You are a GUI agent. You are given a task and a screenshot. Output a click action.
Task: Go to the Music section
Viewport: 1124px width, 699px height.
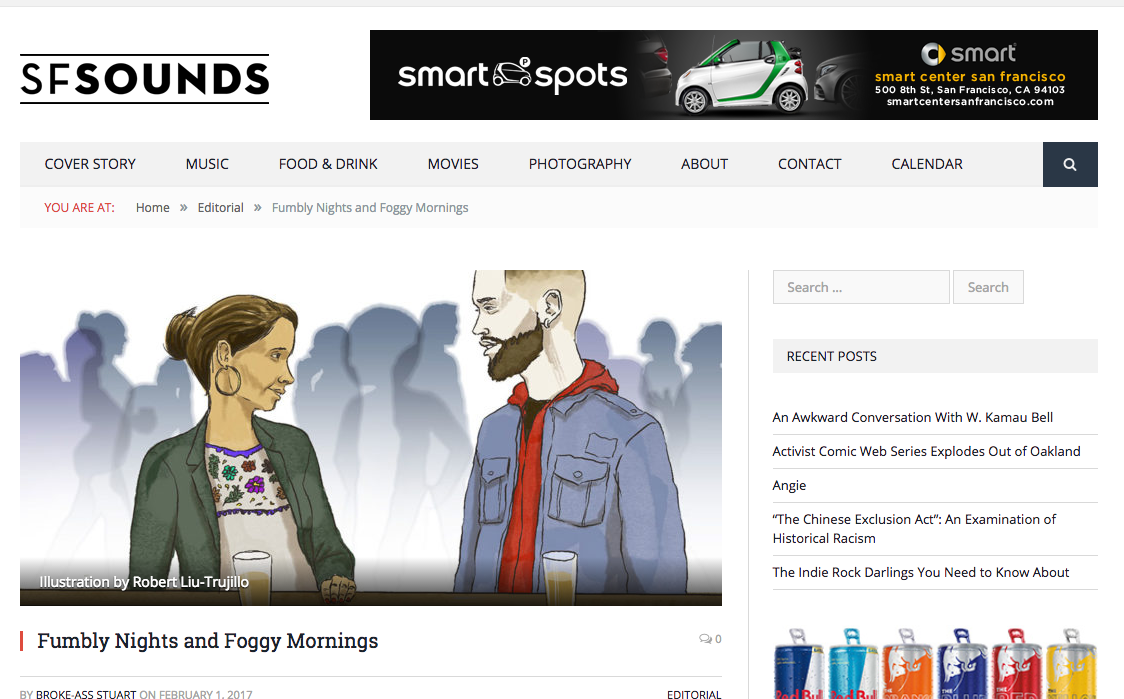(x=207, y=164)
